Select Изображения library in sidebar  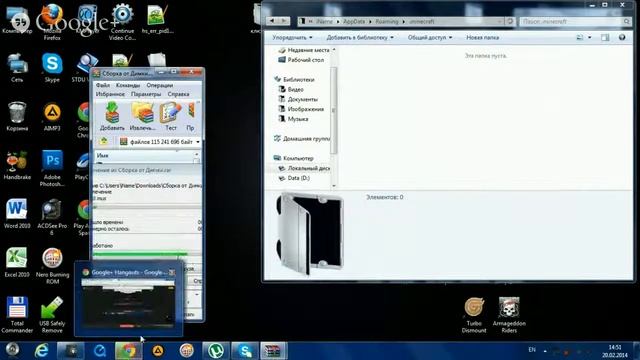(x=301, y=109)
